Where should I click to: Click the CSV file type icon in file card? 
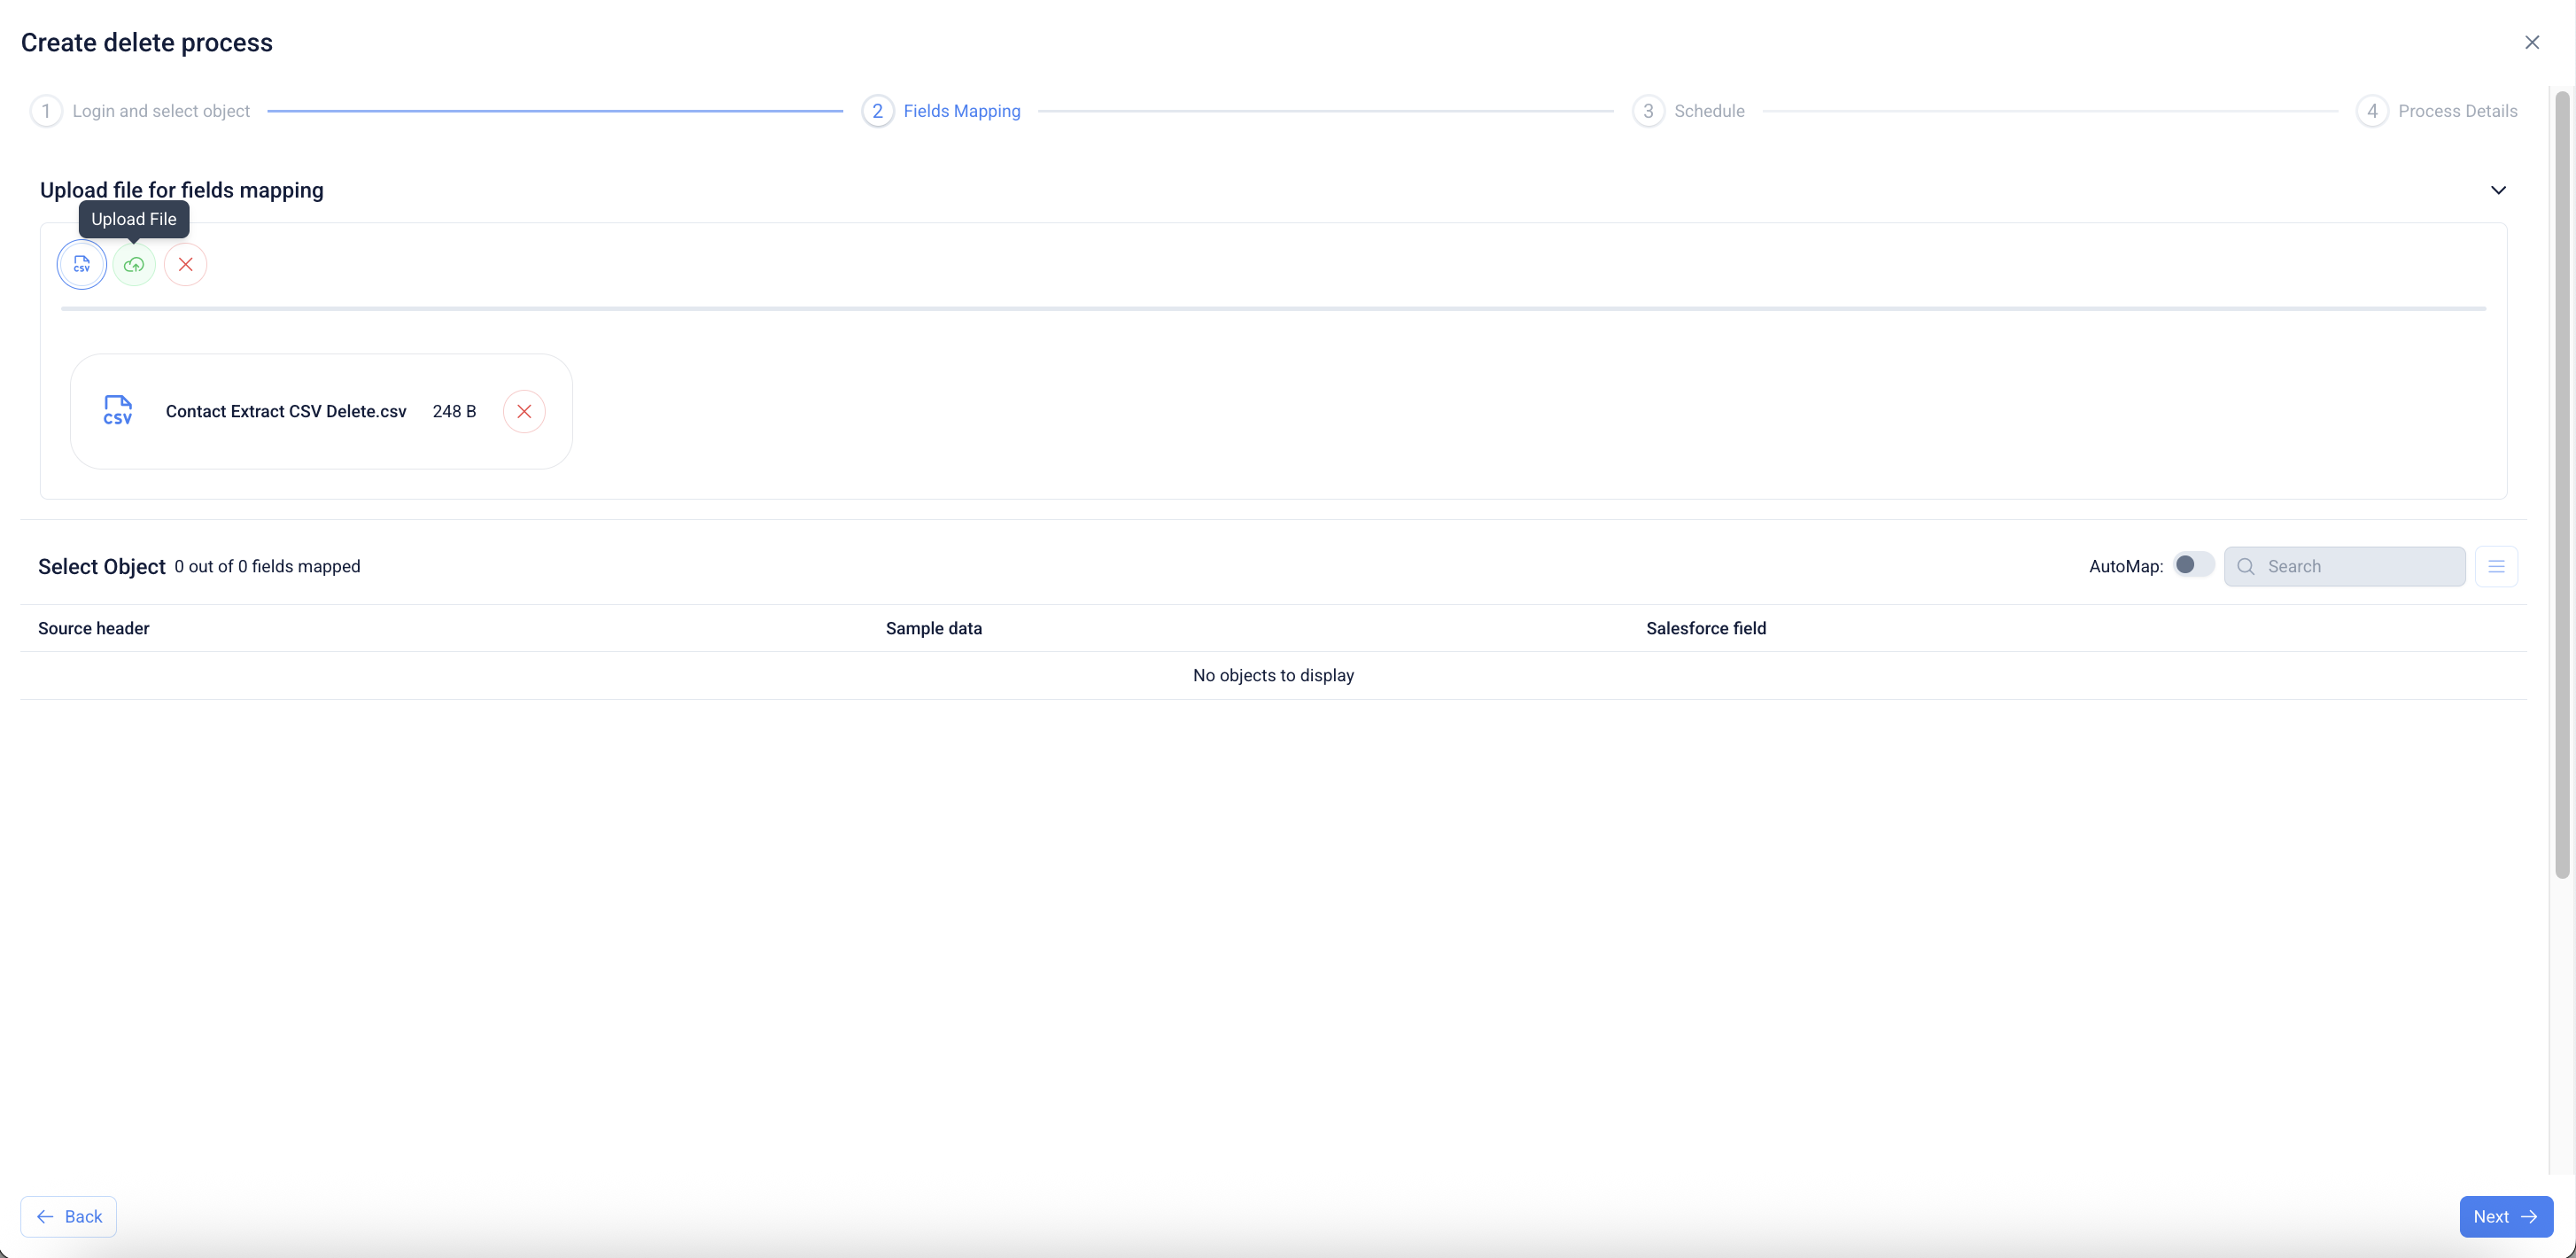118,410
